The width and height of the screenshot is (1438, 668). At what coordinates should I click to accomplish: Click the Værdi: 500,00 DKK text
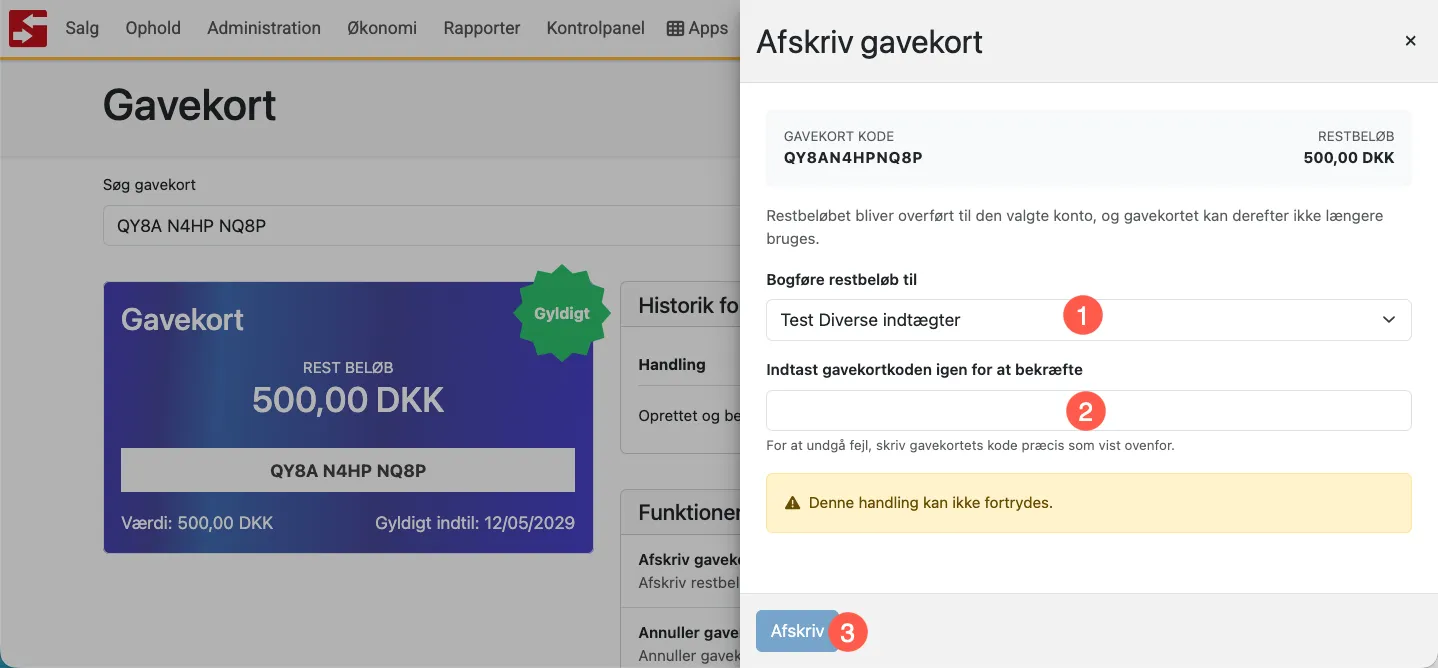(x=197, y=523)
